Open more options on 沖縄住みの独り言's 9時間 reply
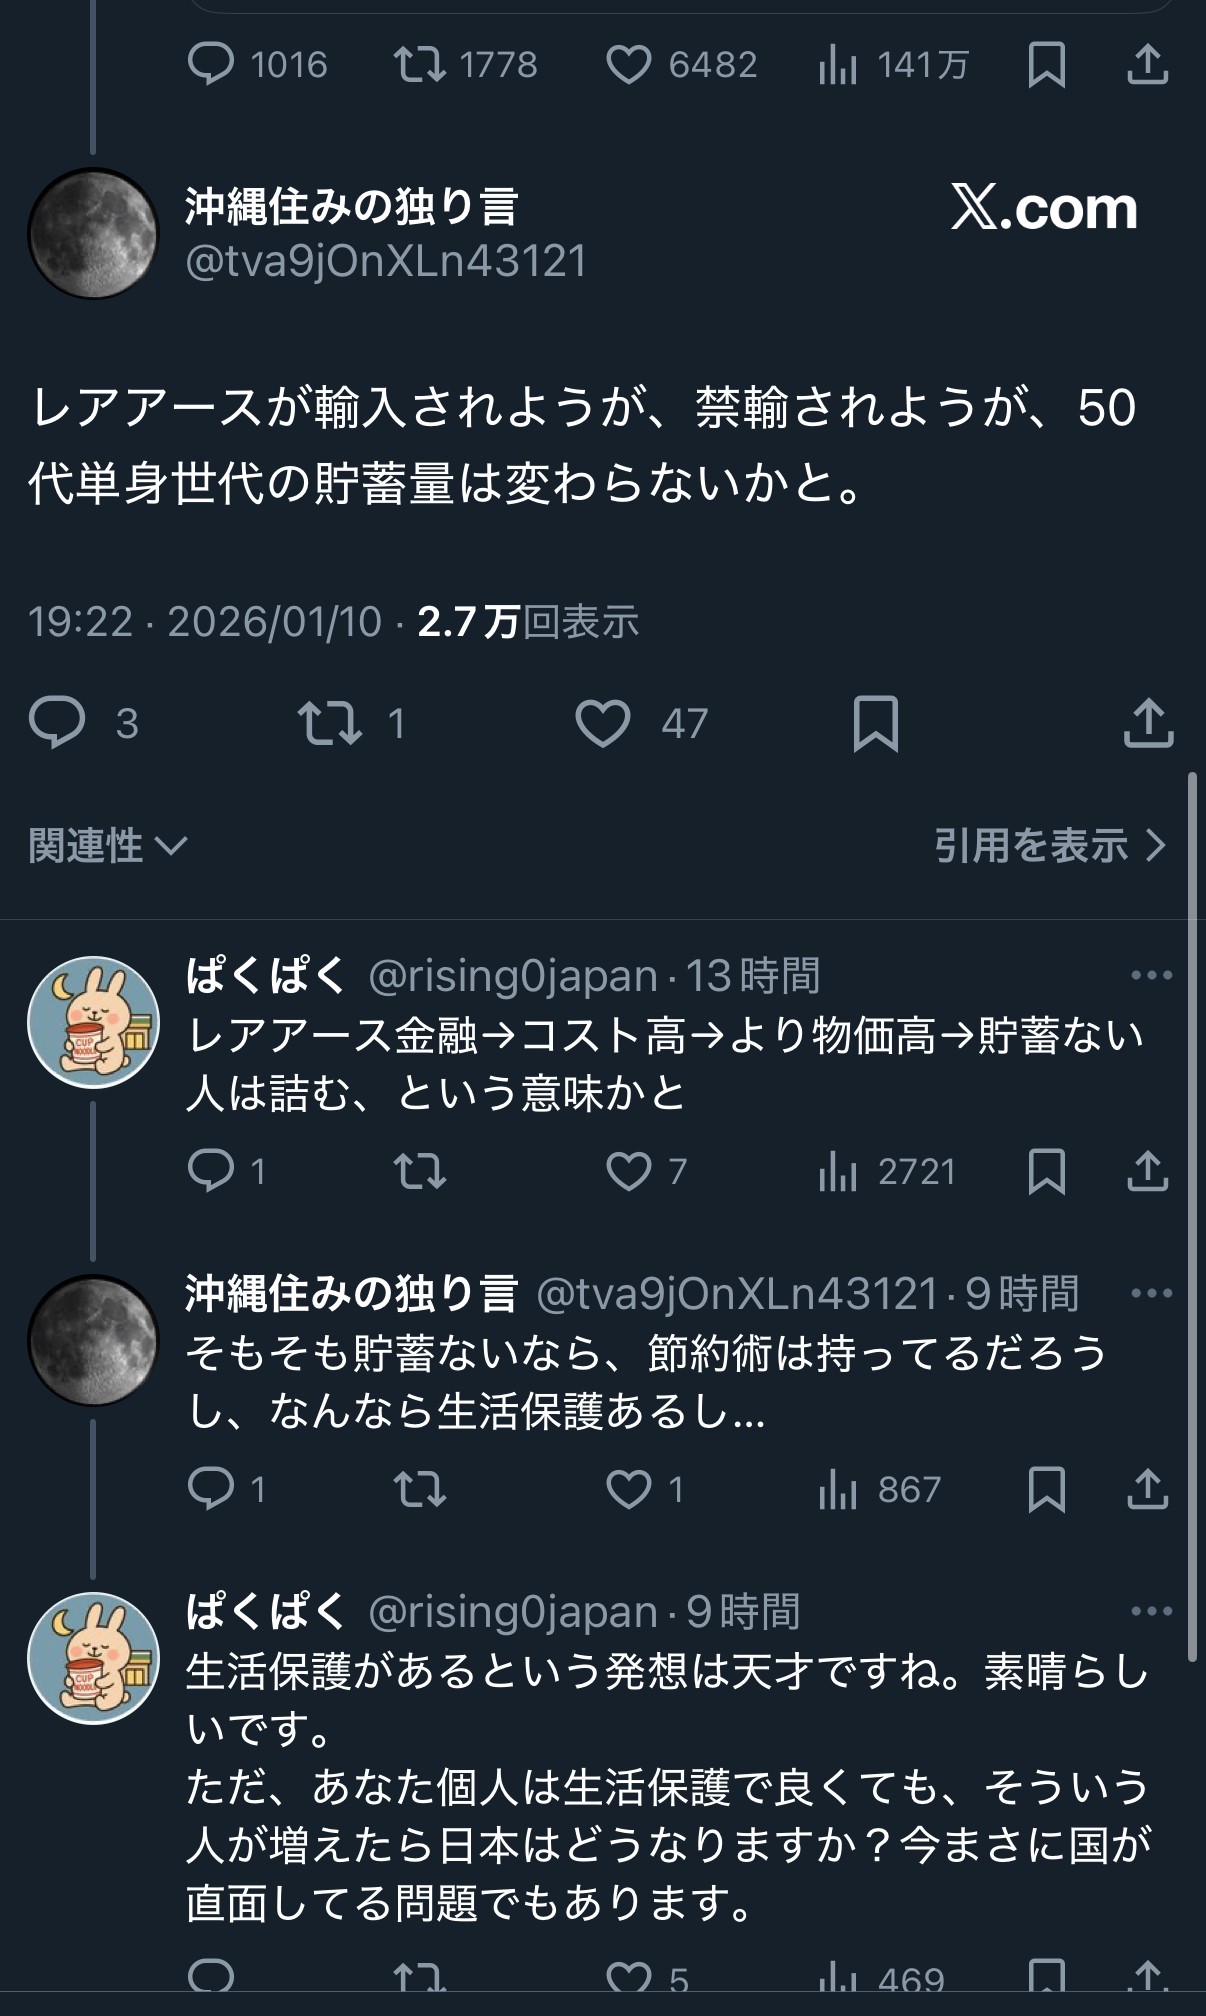Image resolution: width=1206 pixels, height=2016 pixels. [1151, 1293]
